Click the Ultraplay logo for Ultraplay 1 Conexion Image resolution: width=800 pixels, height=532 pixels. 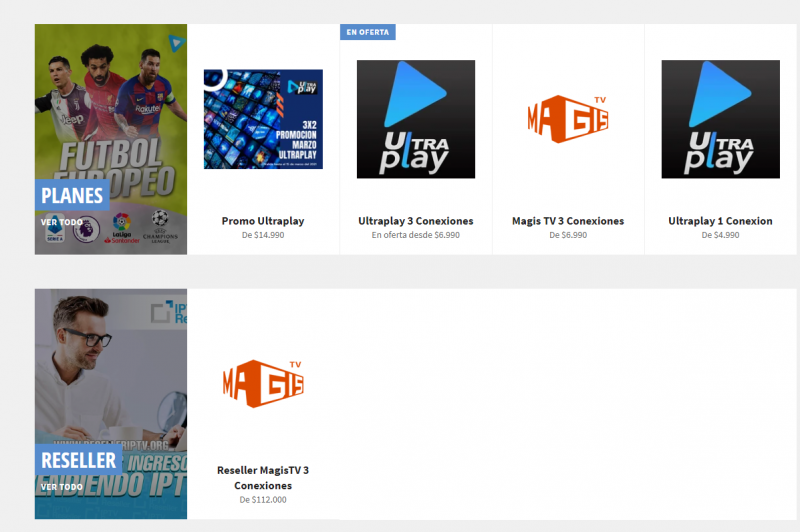[720, 119]
